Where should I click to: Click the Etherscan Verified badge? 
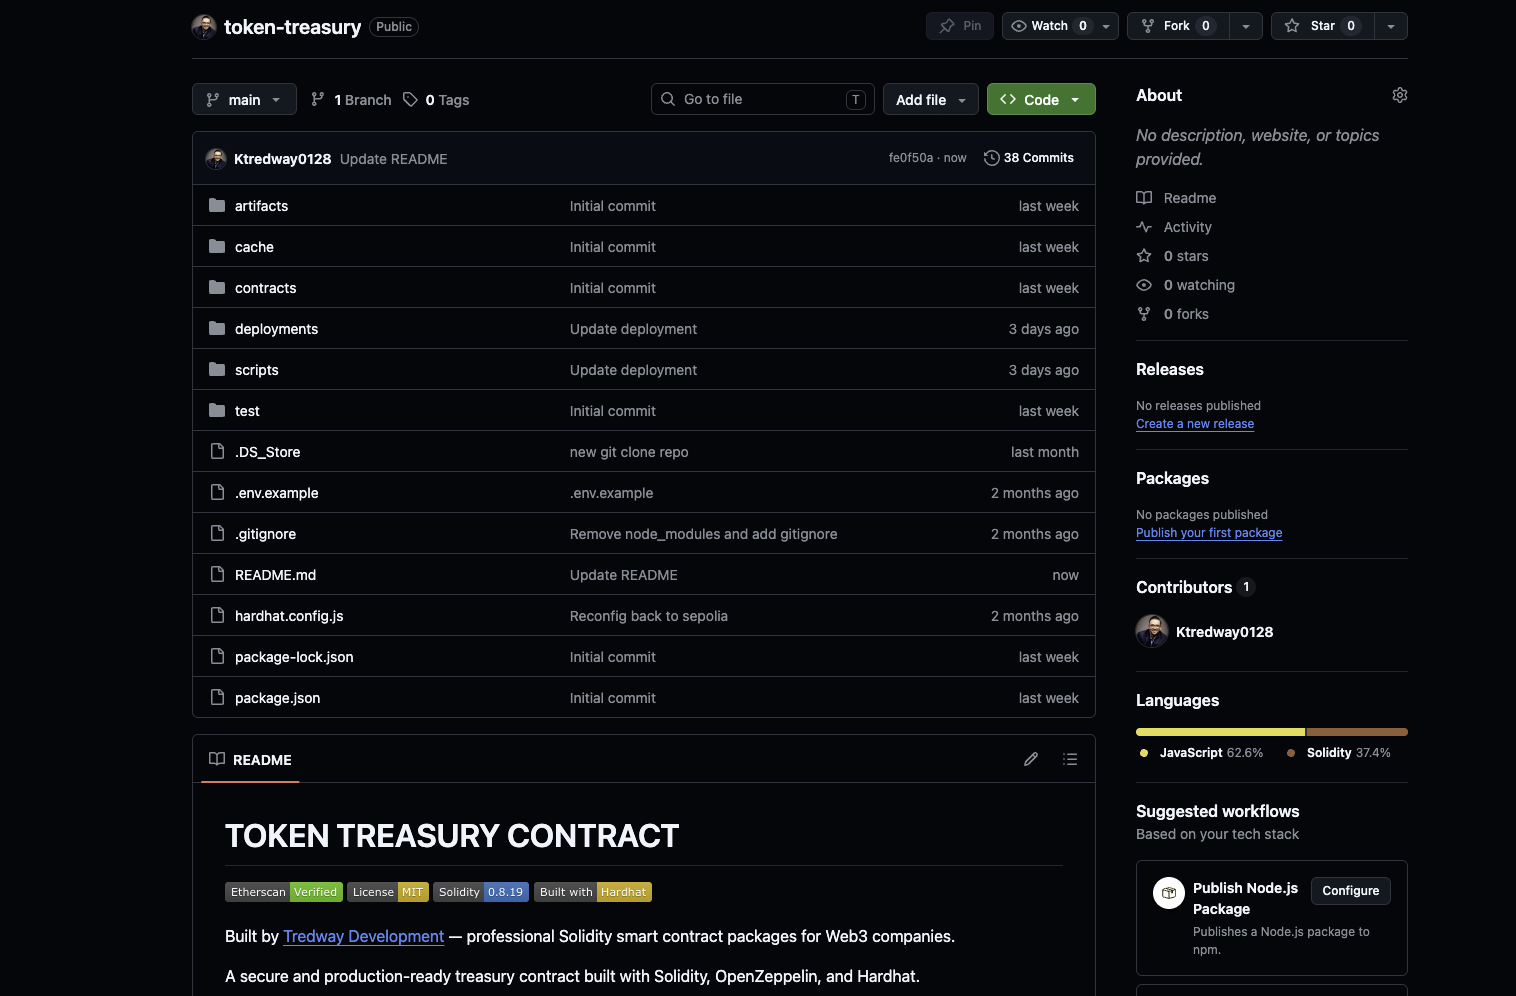pos(284,892)
